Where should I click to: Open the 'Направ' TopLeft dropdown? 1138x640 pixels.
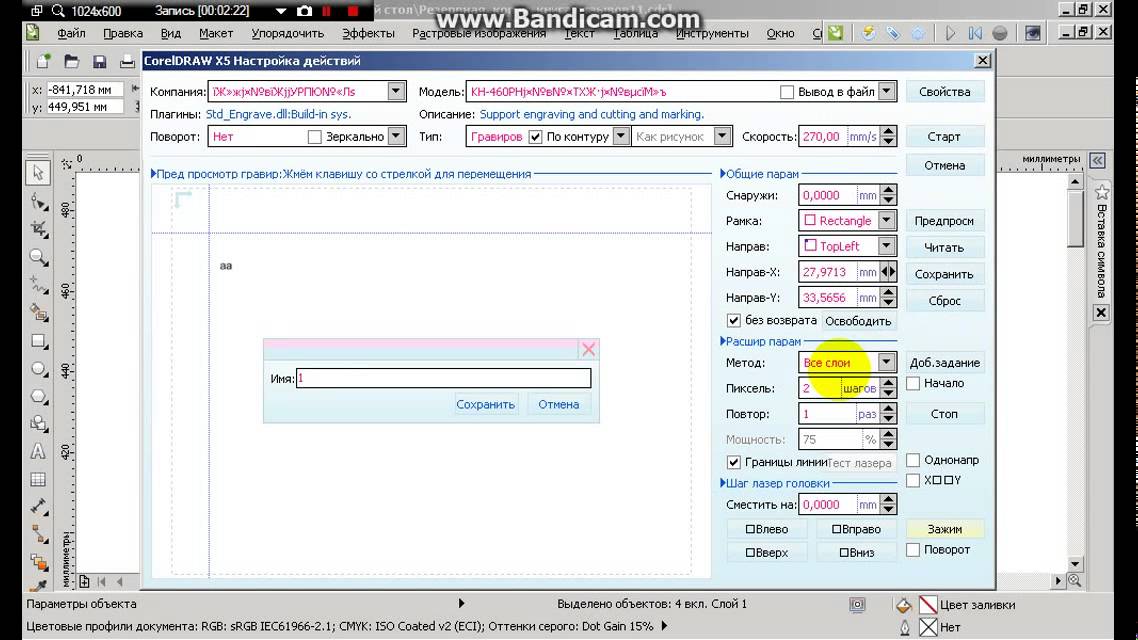pos(887,246)
